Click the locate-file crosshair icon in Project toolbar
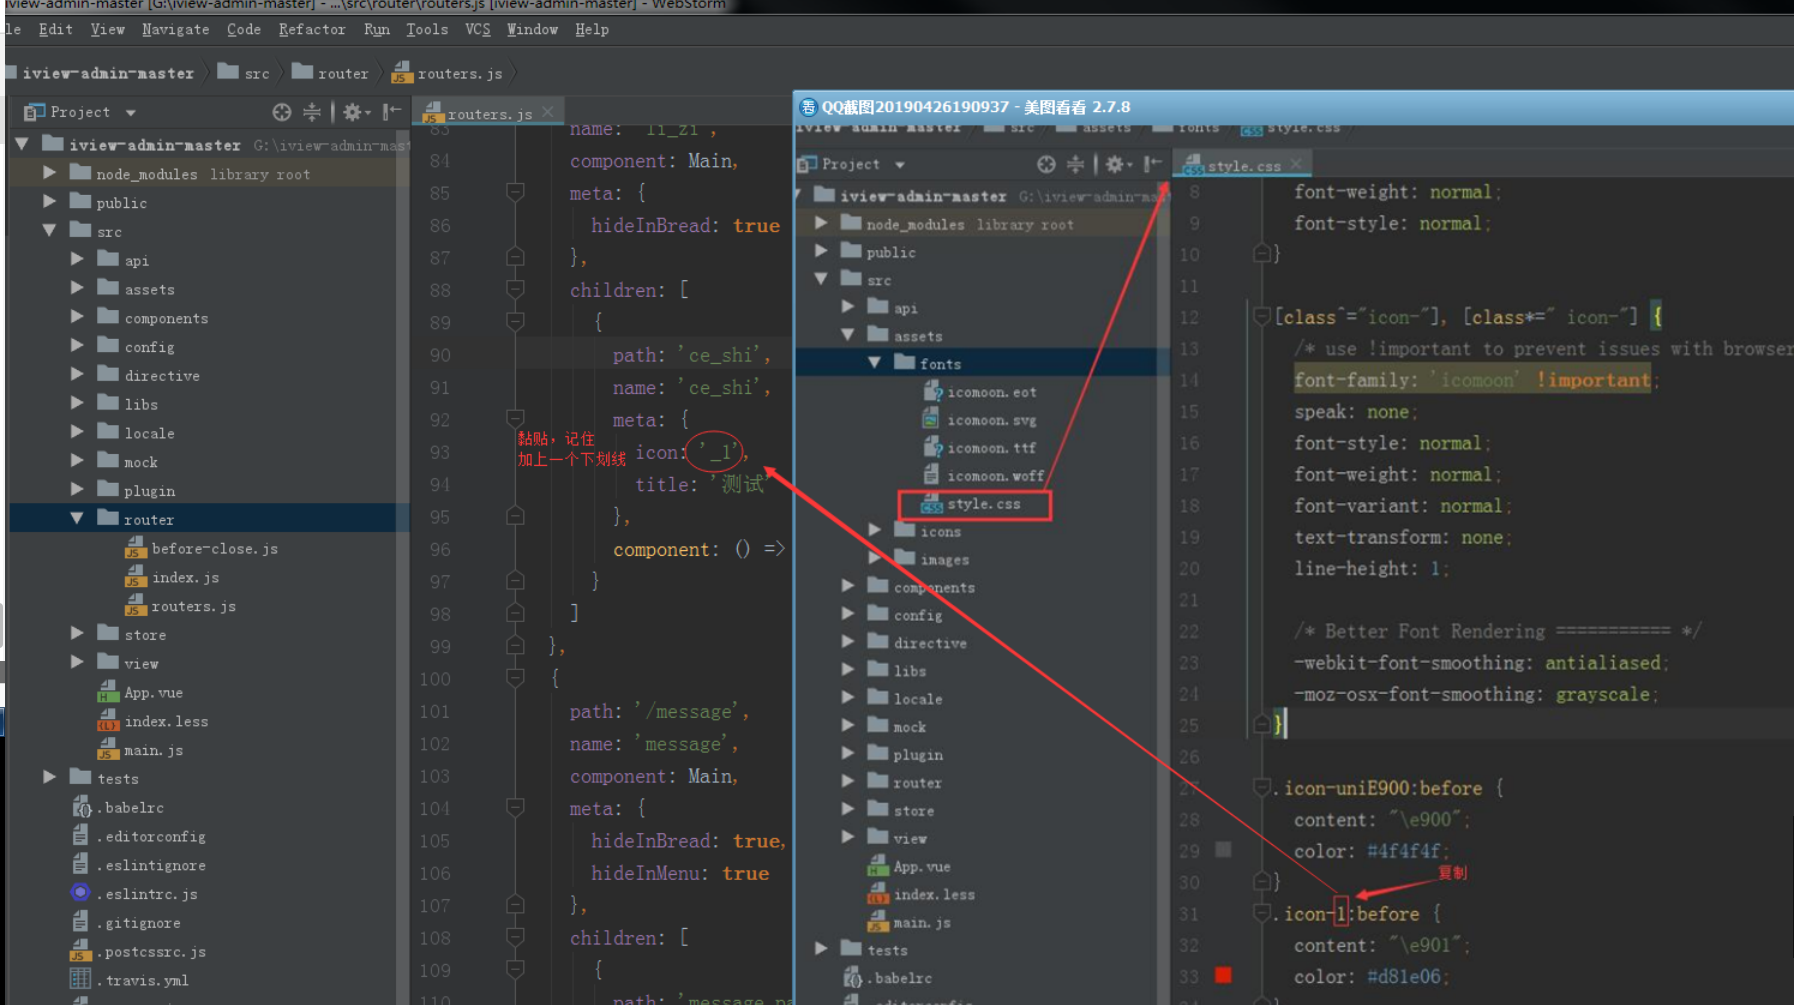 [282, 111]
